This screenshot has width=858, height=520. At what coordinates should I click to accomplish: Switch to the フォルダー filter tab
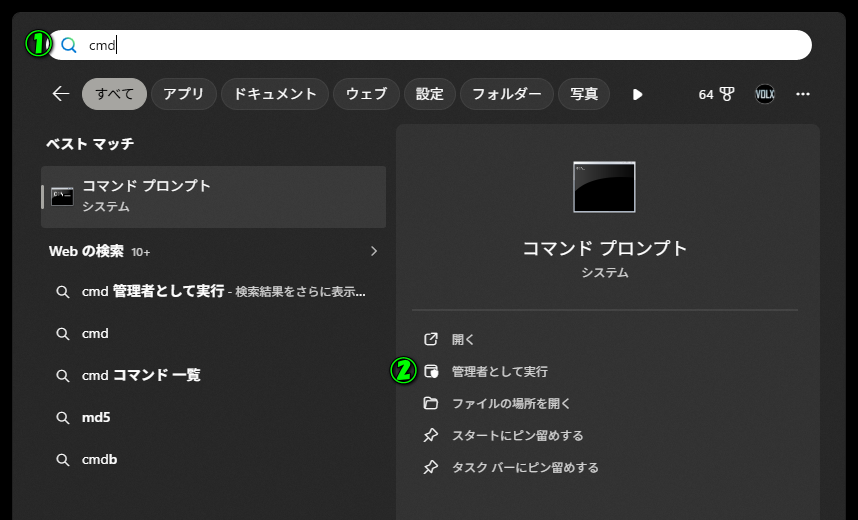507,94
